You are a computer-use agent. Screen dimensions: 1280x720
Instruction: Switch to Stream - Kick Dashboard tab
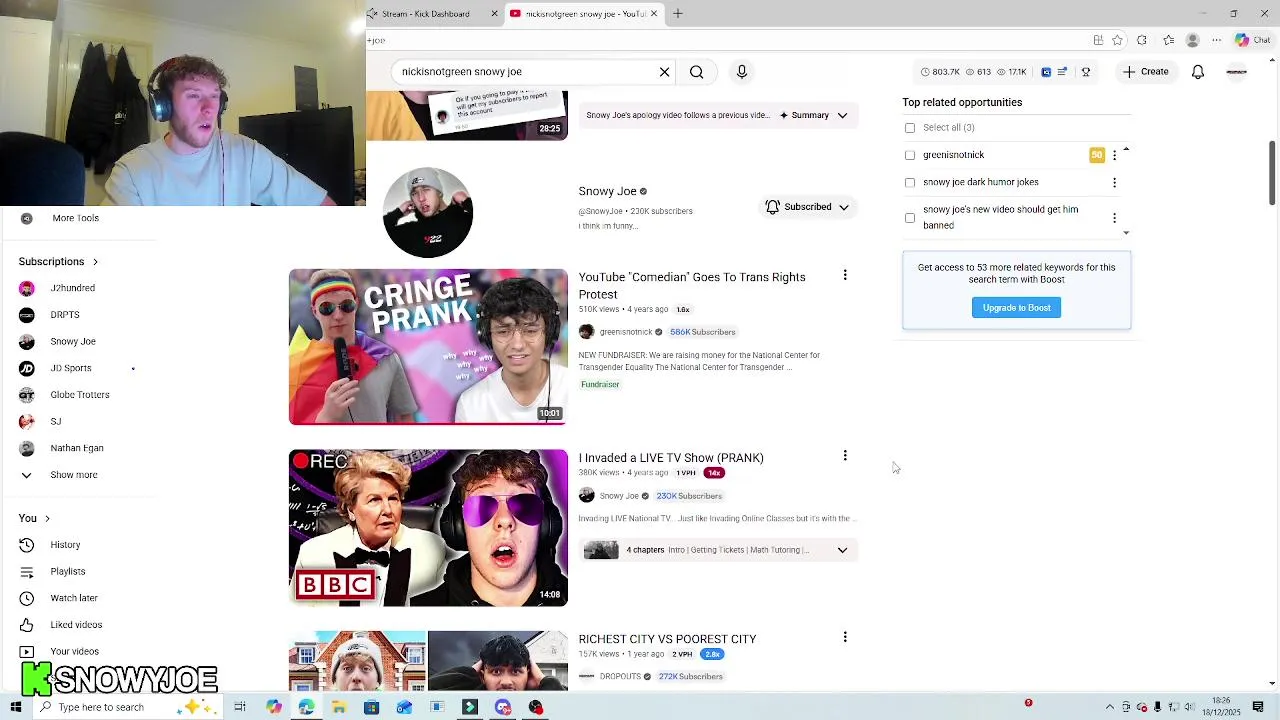426,14
